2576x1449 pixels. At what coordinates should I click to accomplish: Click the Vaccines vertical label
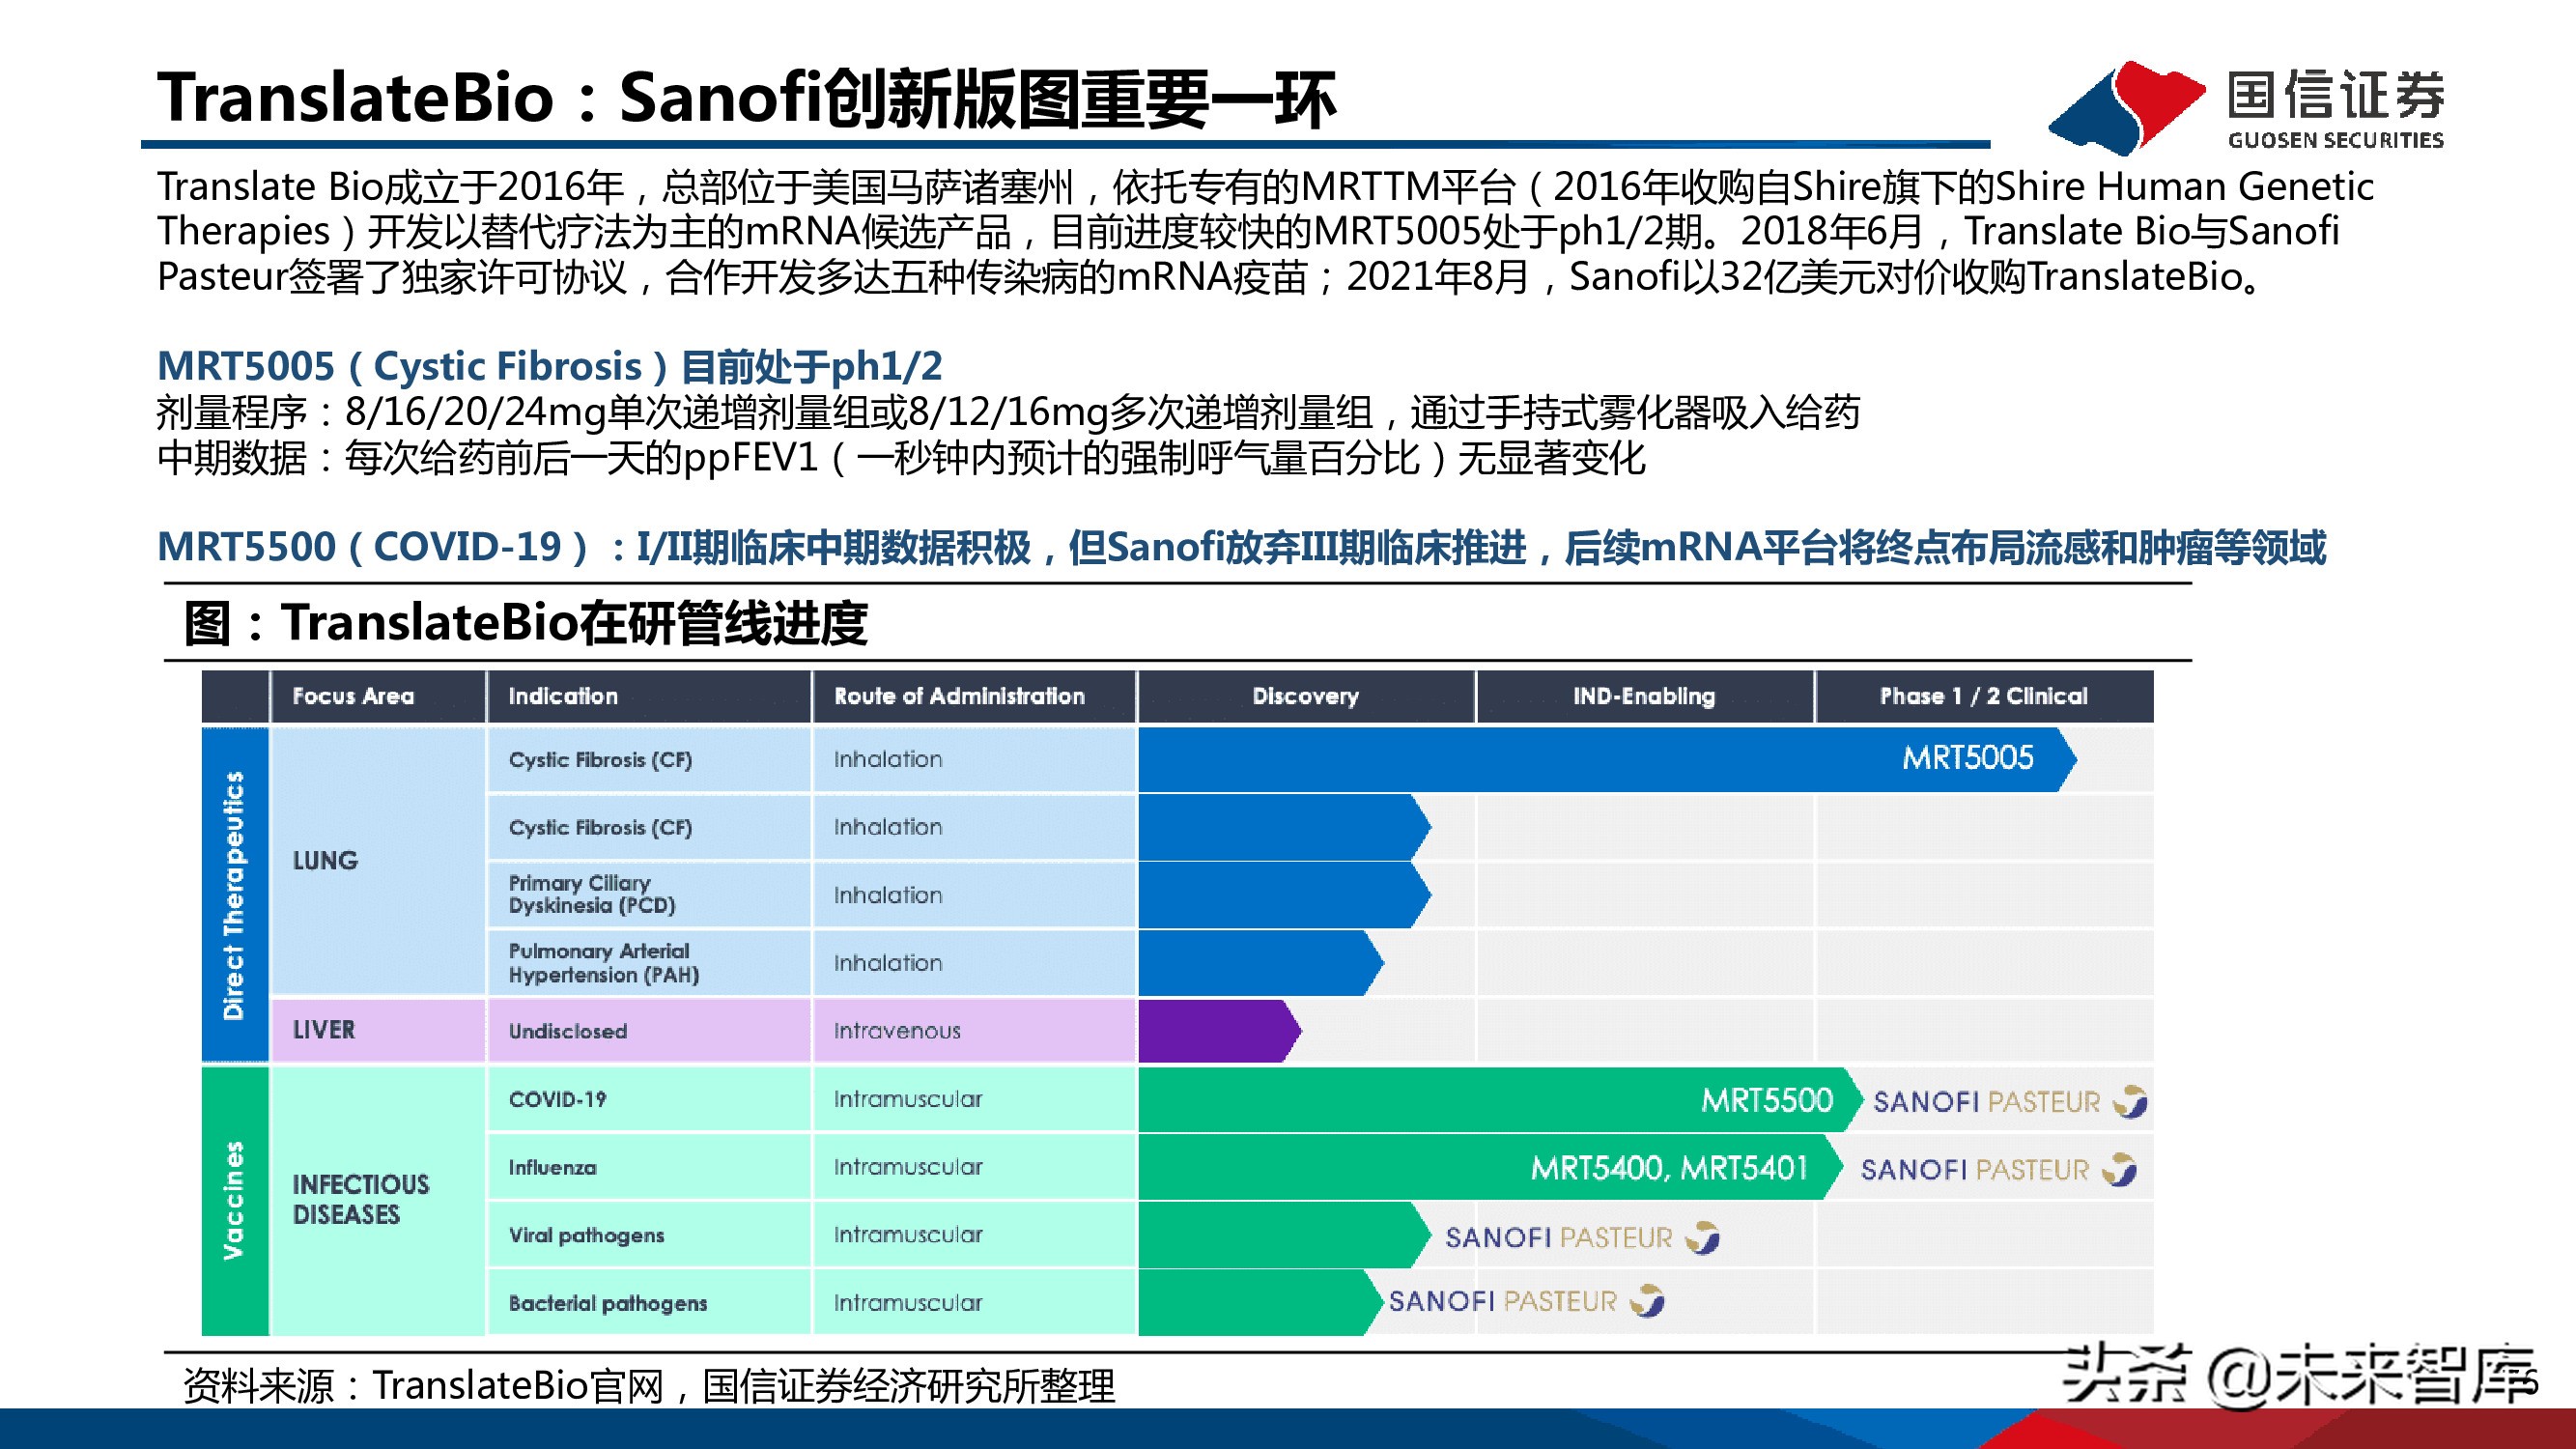pos(235,1200)
